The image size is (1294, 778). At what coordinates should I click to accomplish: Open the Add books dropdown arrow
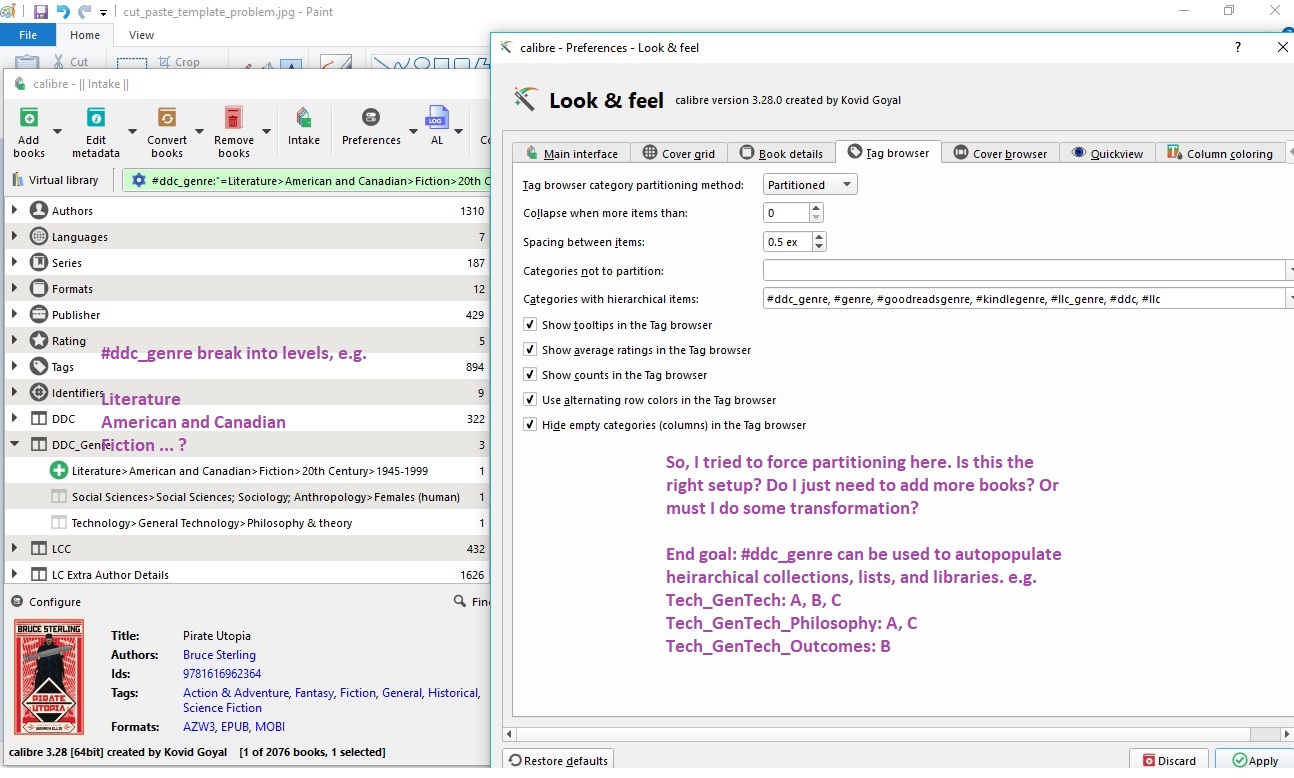pos(57,131)
